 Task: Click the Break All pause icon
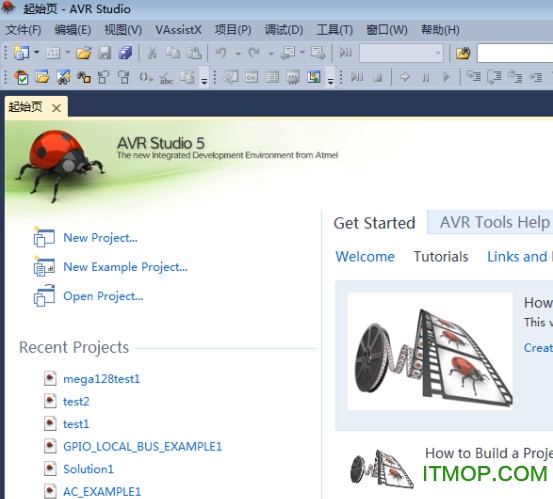pyautogui.click(x=425, y=77)
